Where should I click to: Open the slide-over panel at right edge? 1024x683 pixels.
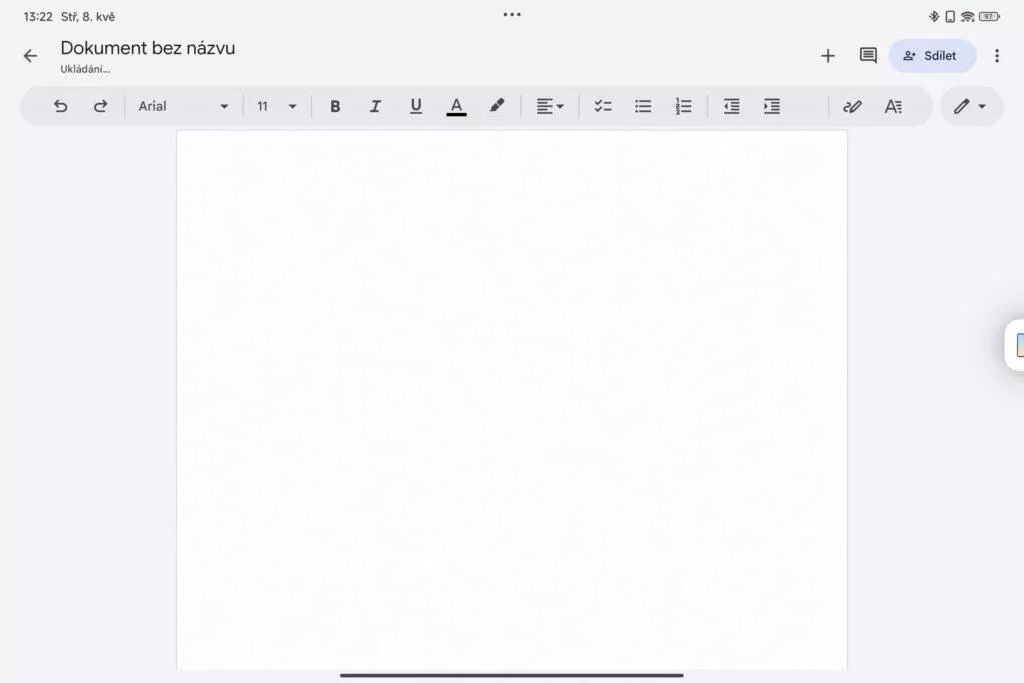click(1016, 345)
